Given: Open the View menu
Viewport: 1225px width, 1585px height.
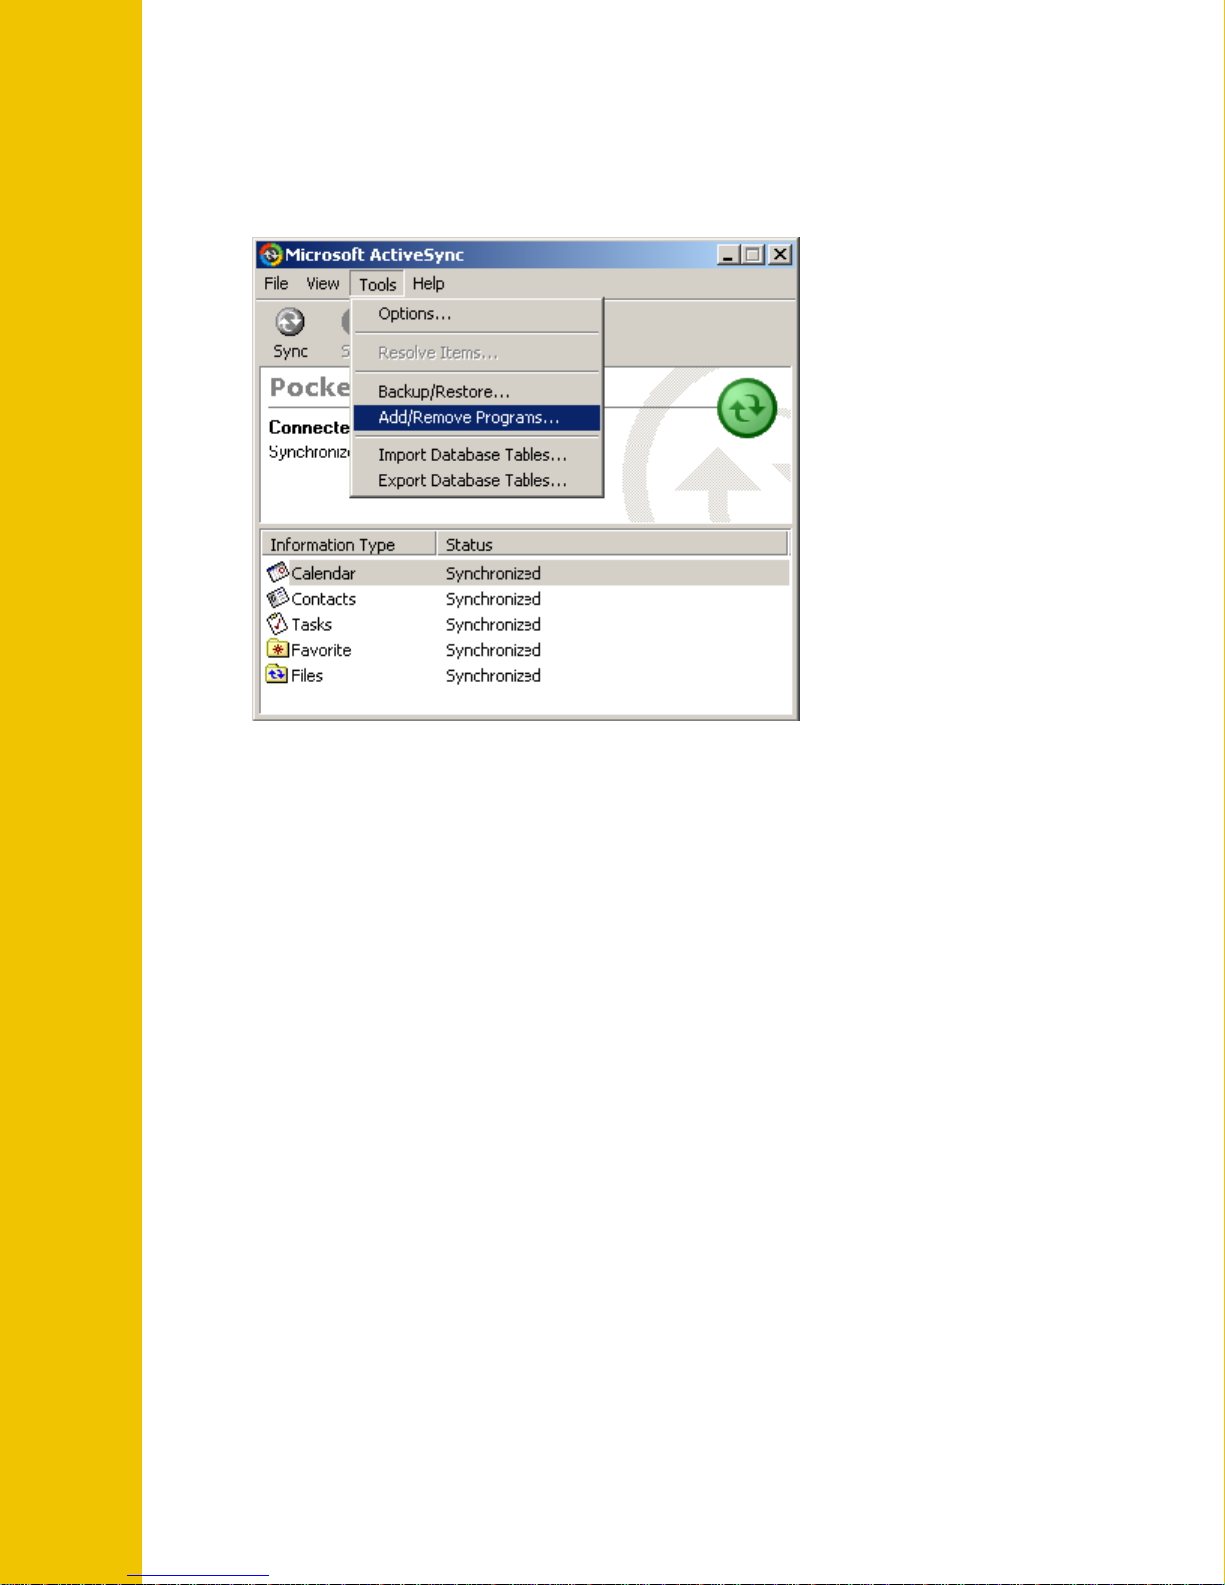Looking at the screenshot, I should click(x=323, y=284).
